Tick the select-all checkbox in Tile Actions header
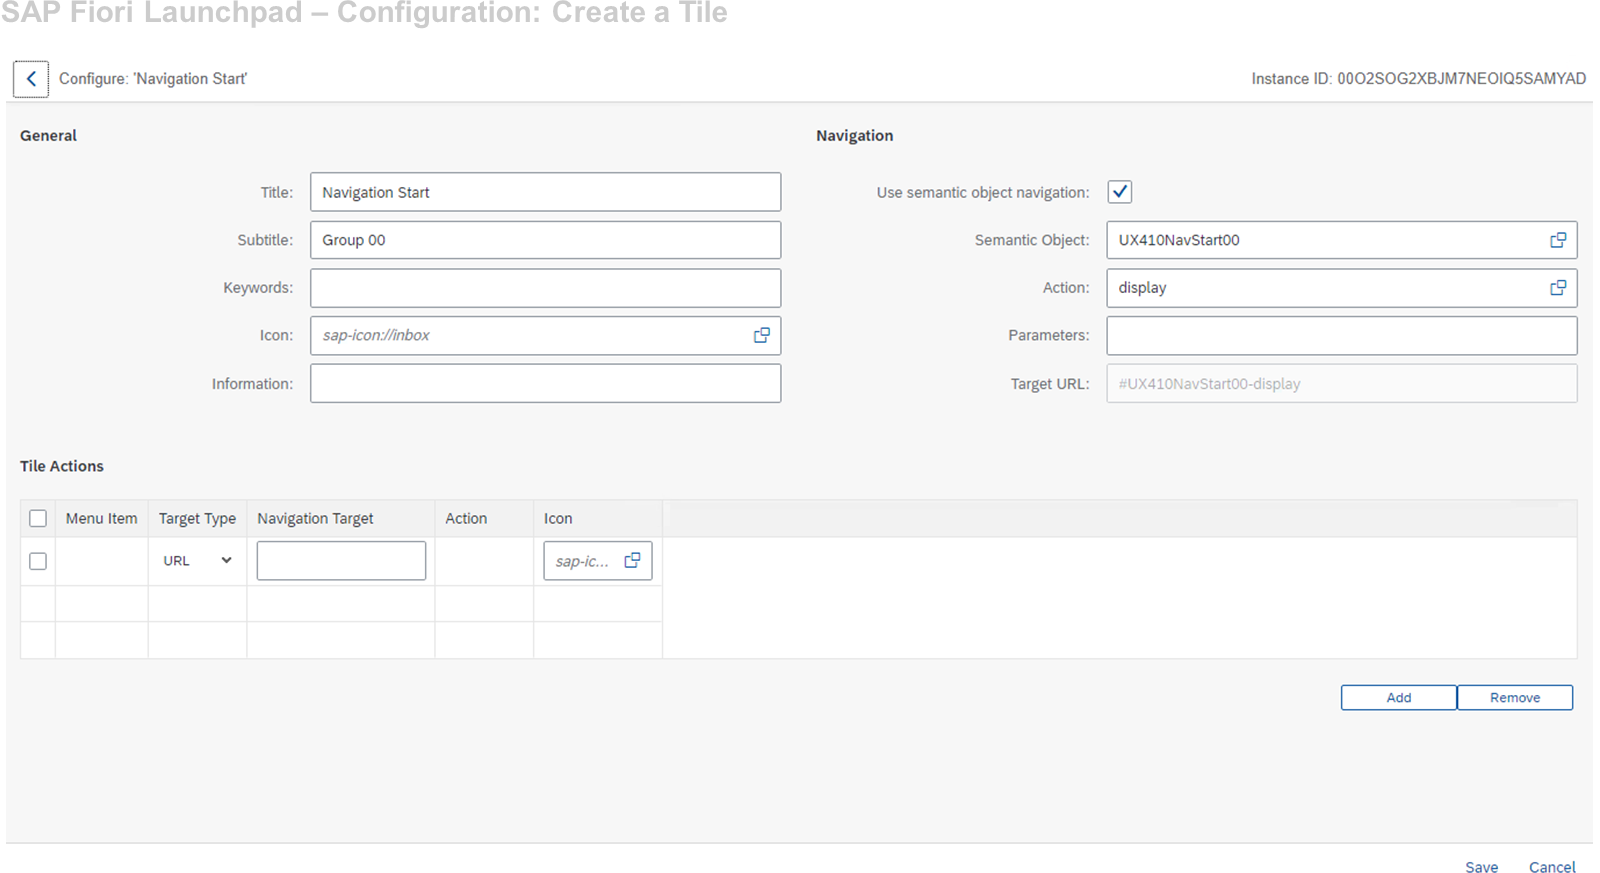Screen dimensions: 1600x873 tap(38, 518)
